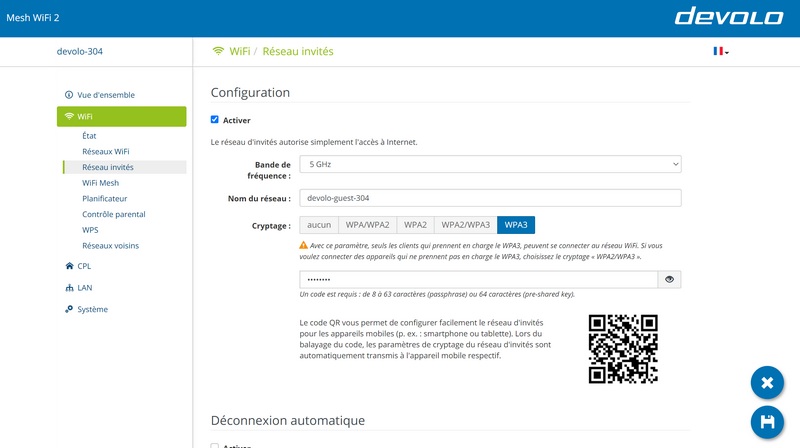
Task: Open the LAN section
Action: [85, 288]
